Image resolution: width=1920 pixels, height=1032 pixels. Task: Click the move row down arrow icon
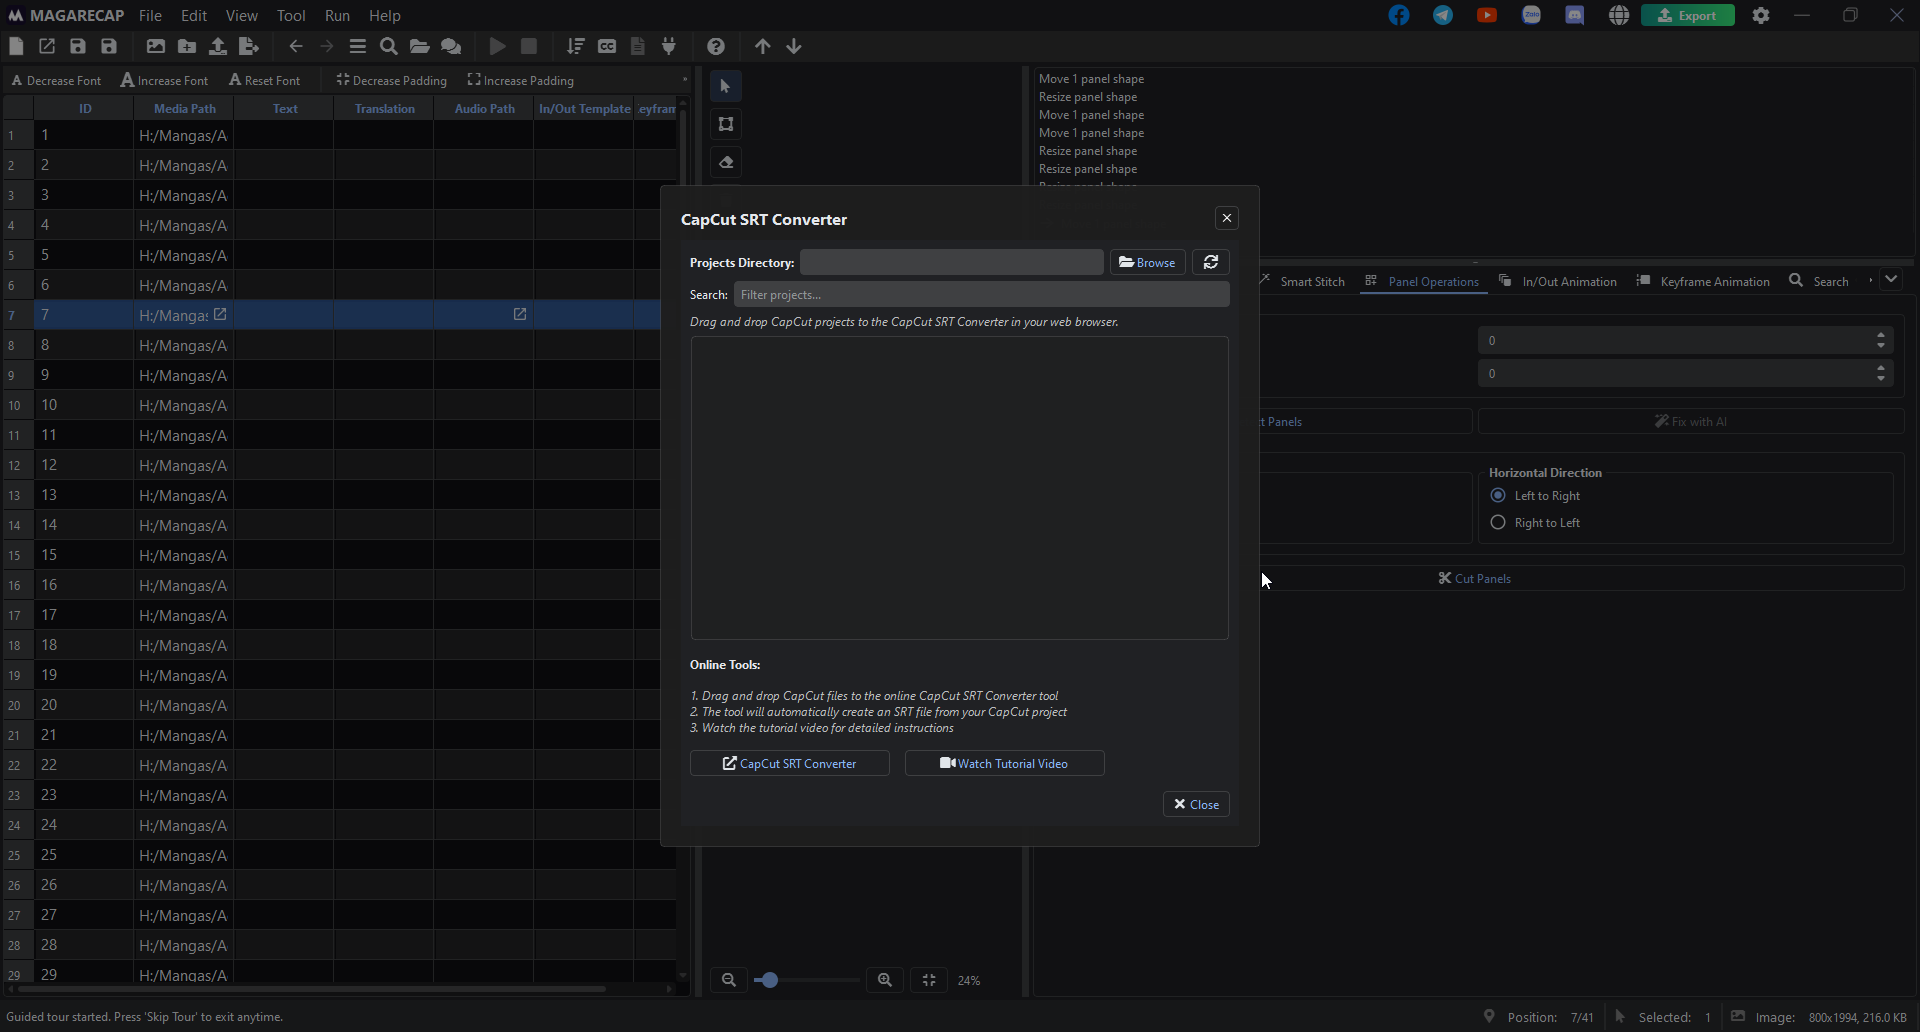click(x=794, y=46)
